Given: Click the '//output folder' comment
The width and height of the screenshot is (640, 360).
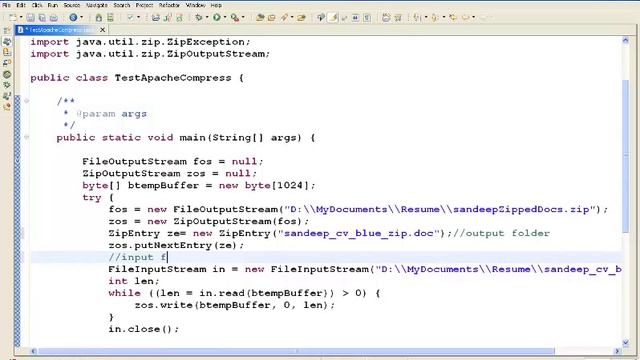Looking at the screenshot, I should point(501,233).
